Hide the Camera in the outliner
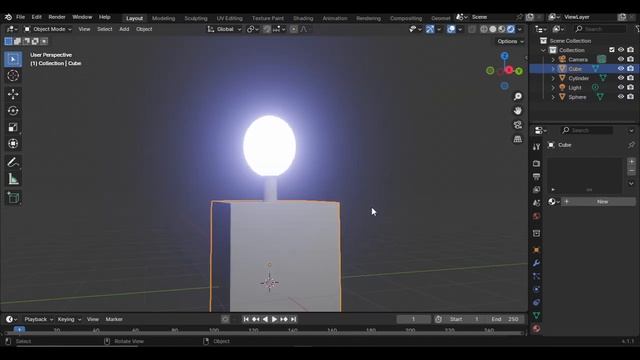The width and height of the screenshot is (640, 360). coord(621,59)
